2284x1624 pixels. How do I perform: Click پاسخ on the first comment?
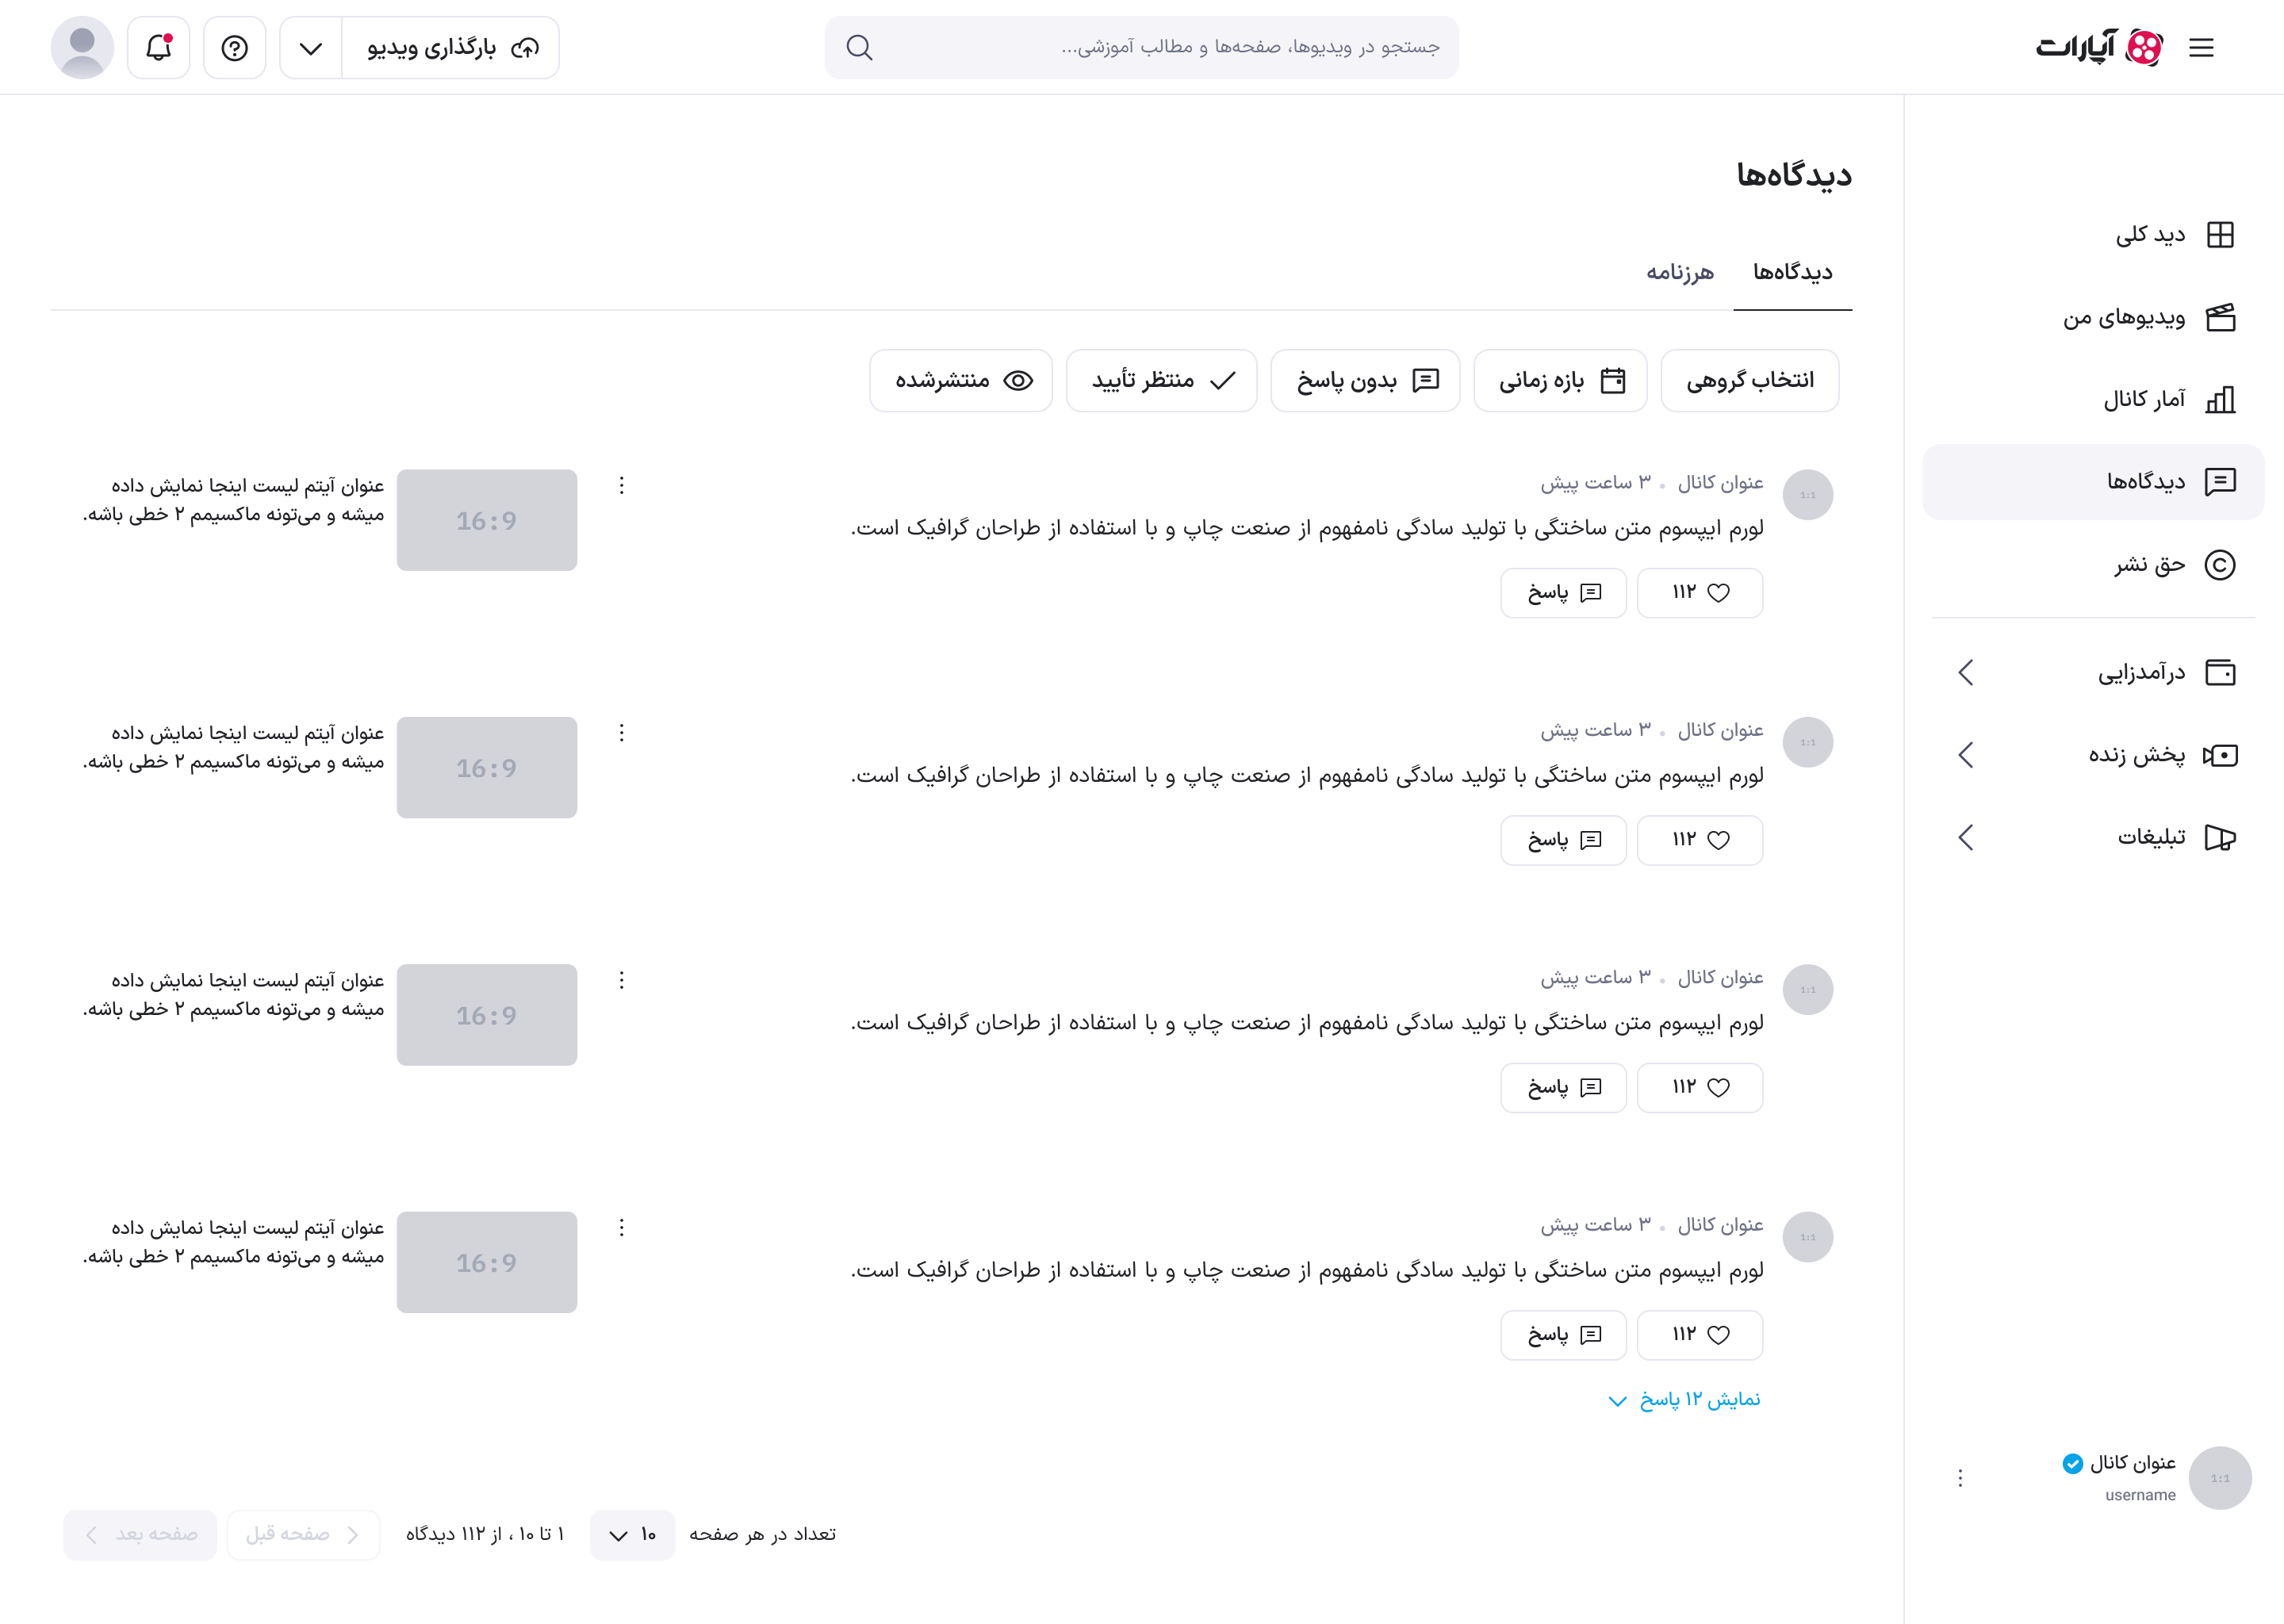coord(1563,592)
